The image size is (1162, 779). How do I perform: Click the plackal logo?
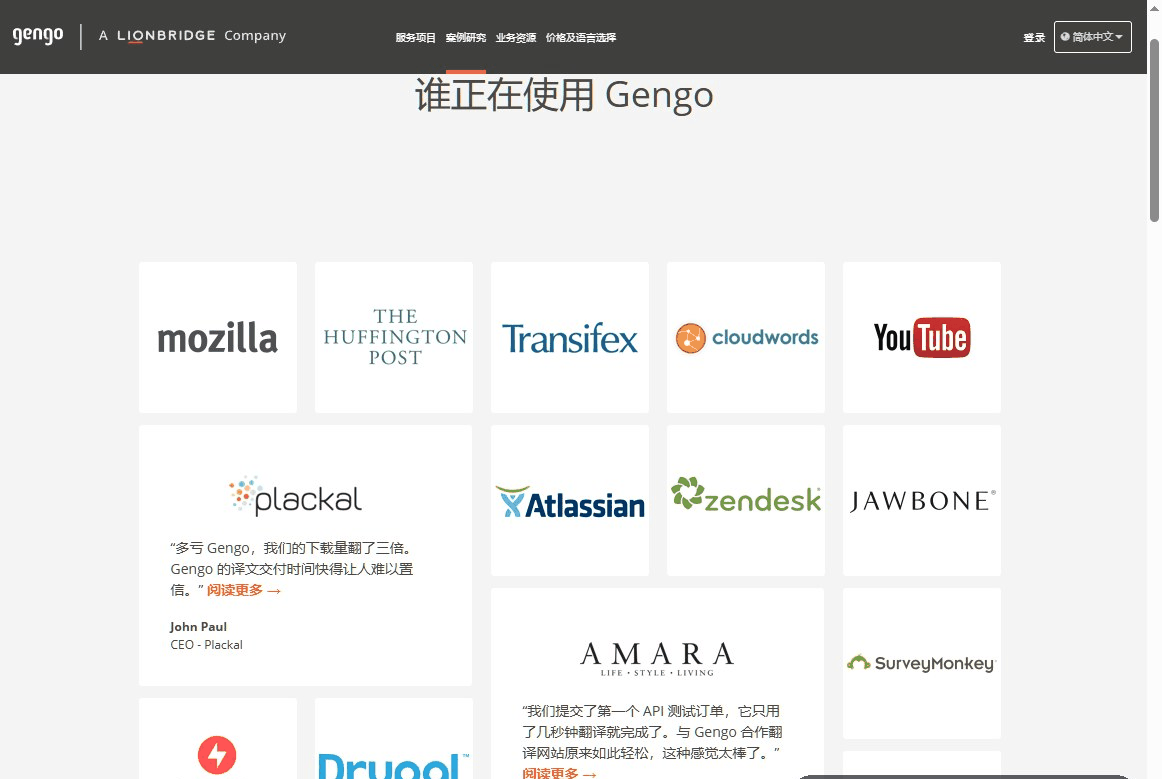point(295,496)
